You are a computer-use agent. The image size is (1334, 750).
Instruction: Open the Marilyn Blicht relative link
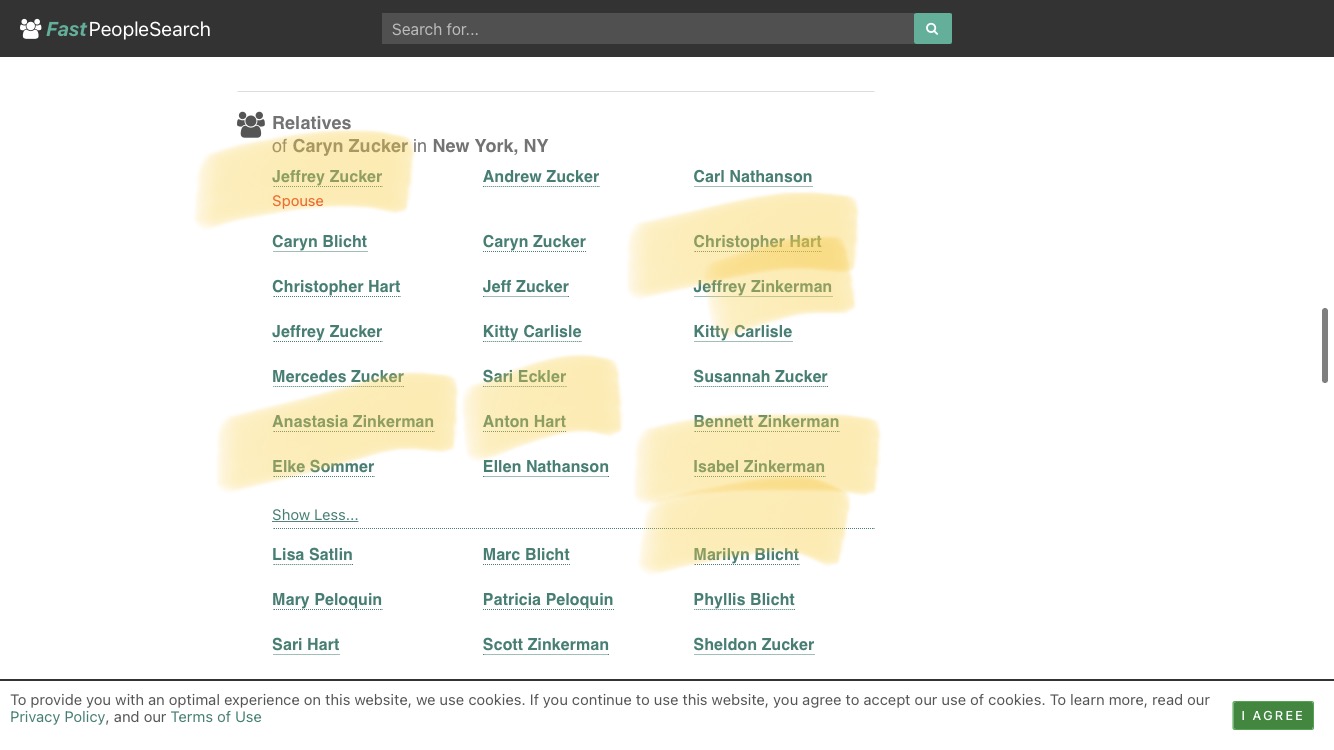pos(746,555)
